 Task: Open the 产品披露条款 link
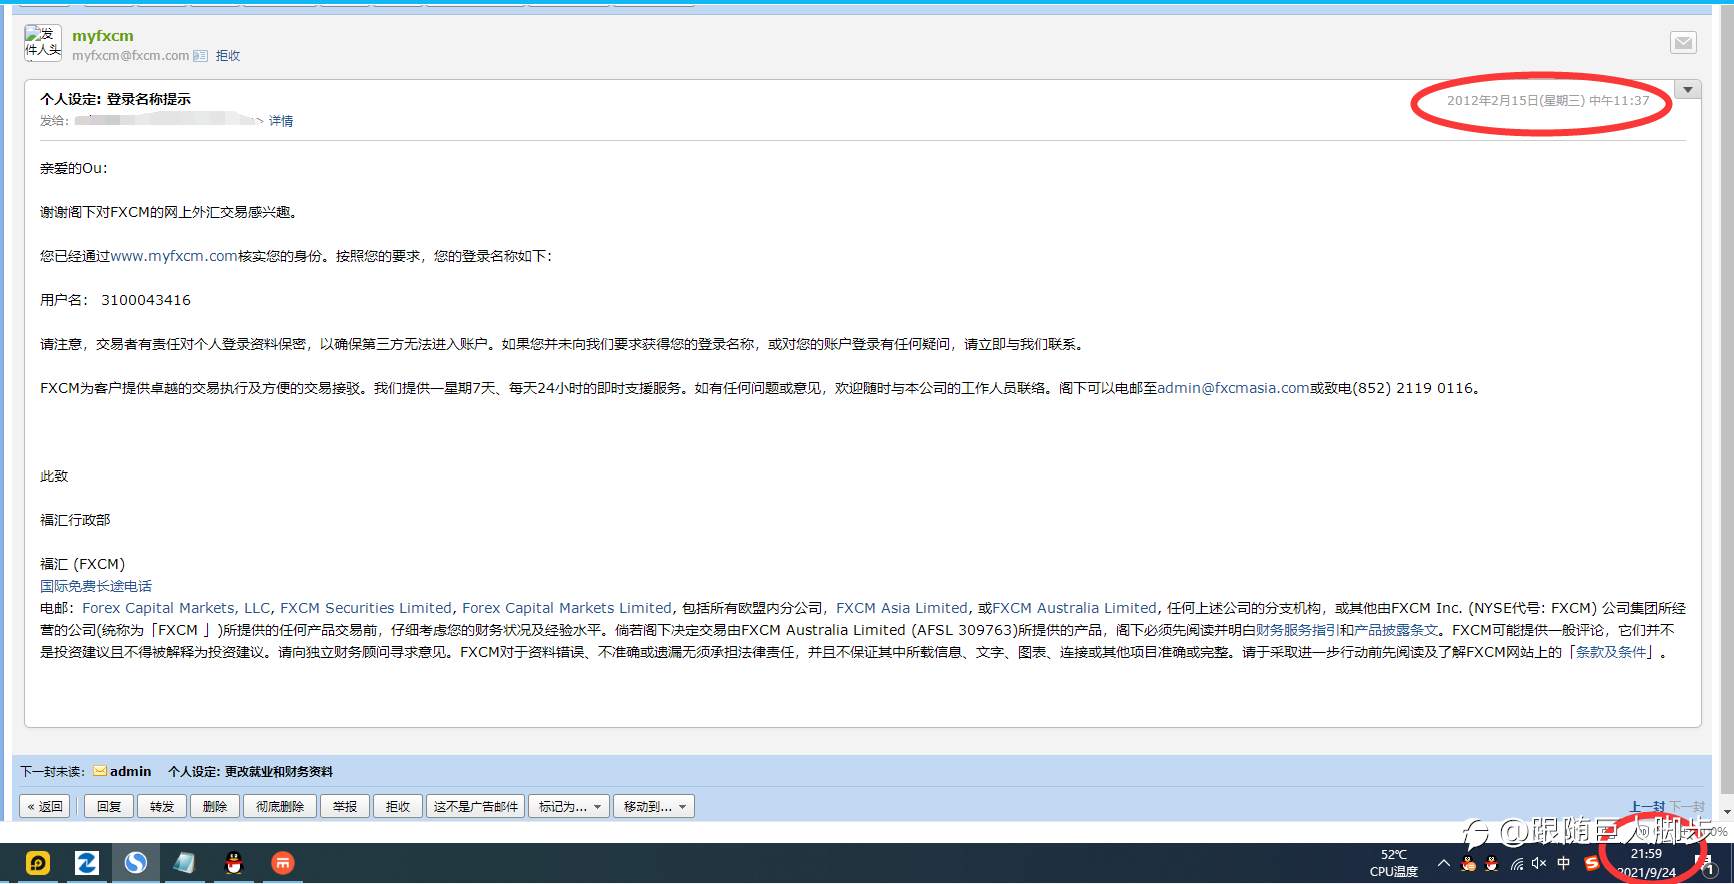click(x=1396, y=630)
